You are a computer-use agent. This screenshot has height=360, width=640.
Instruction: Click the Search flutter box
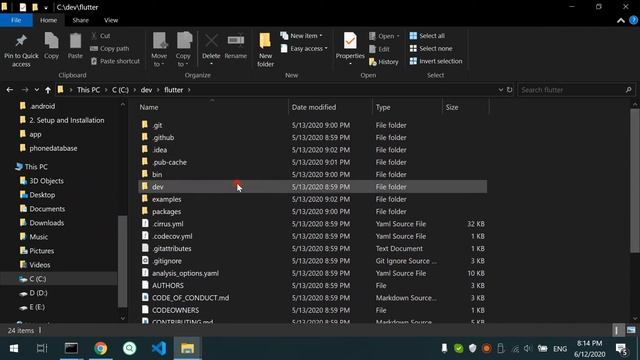[576, 90]
